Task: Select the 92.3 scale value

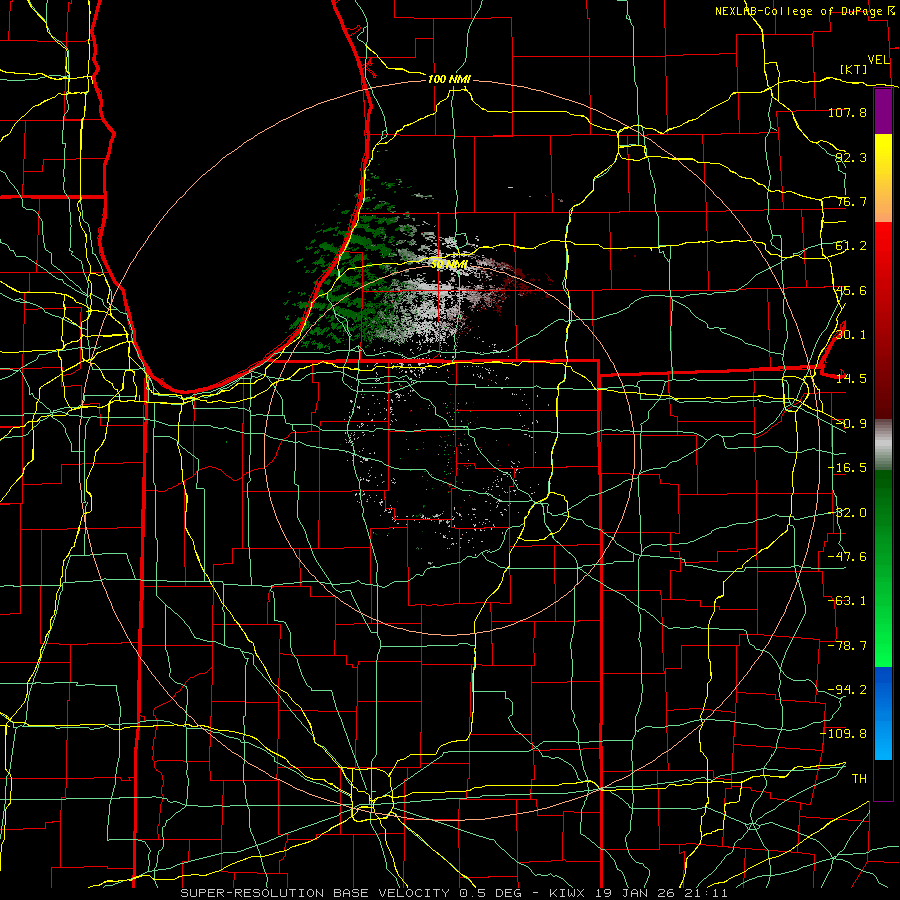Action: coord(851,157)
